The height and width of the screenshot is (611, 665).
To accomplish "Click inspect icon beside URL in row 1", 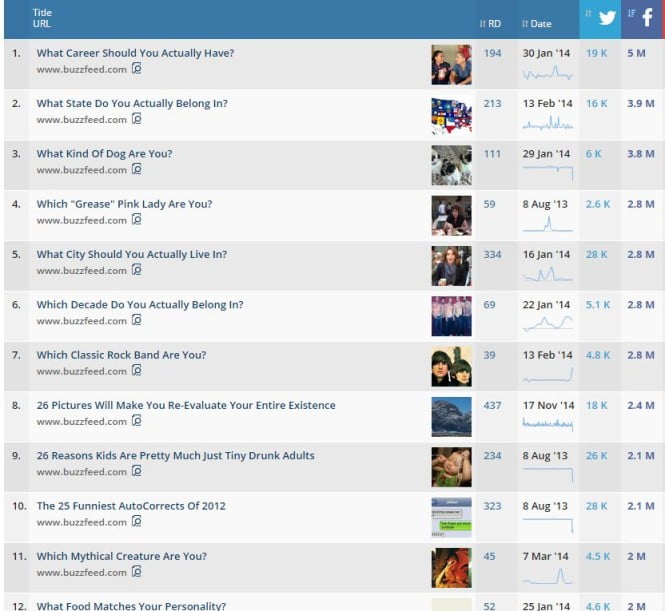I will click(x=137, y=69).
